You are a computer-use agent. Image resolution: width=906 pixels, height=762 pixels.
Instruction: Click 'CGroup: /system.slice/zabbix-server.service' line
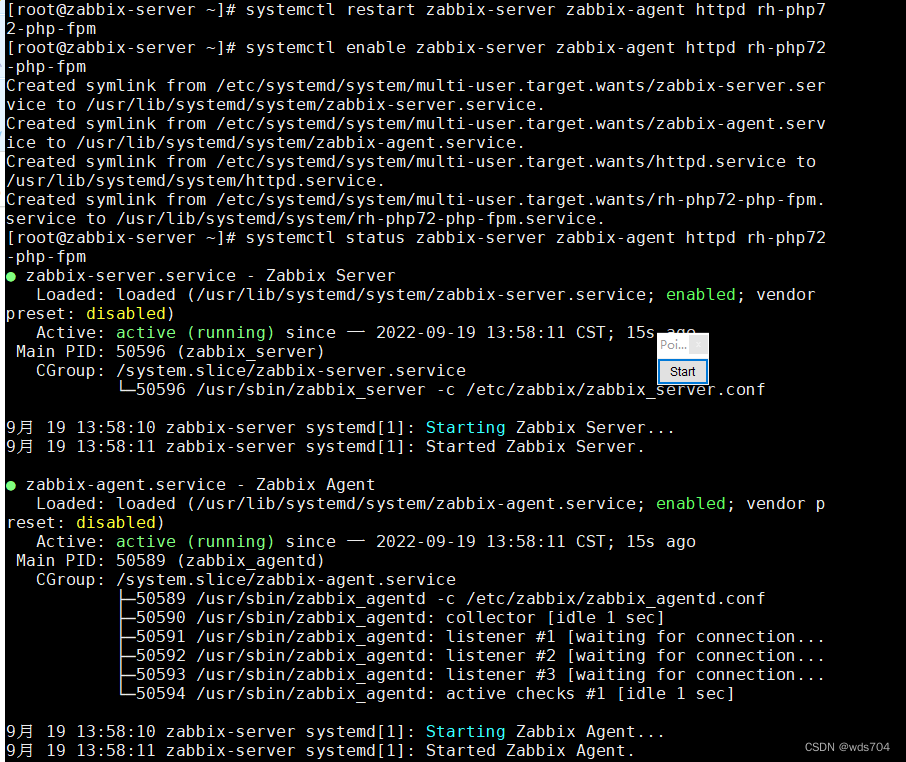click(251, 371)
